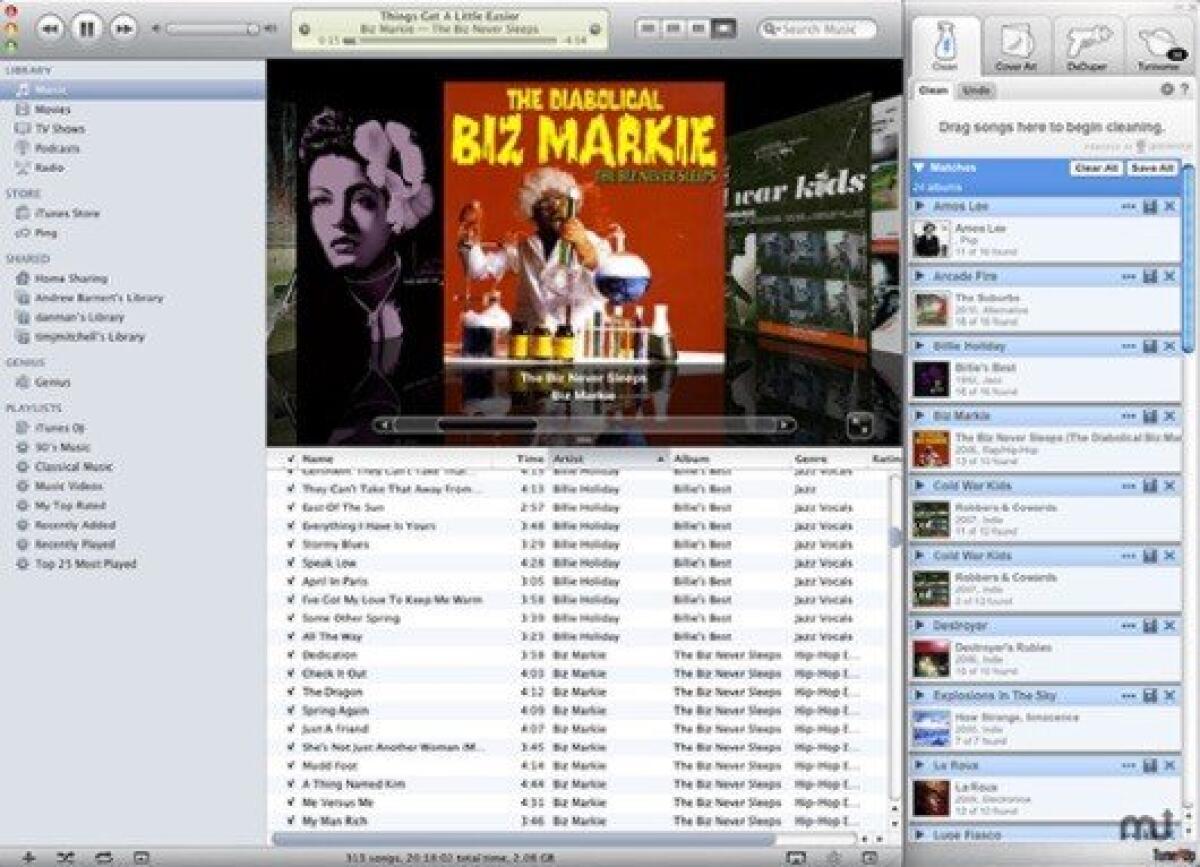Expand the Arcade Fire match entry
The height and width of the screenshot is (867, 1200).
(921, 277)
